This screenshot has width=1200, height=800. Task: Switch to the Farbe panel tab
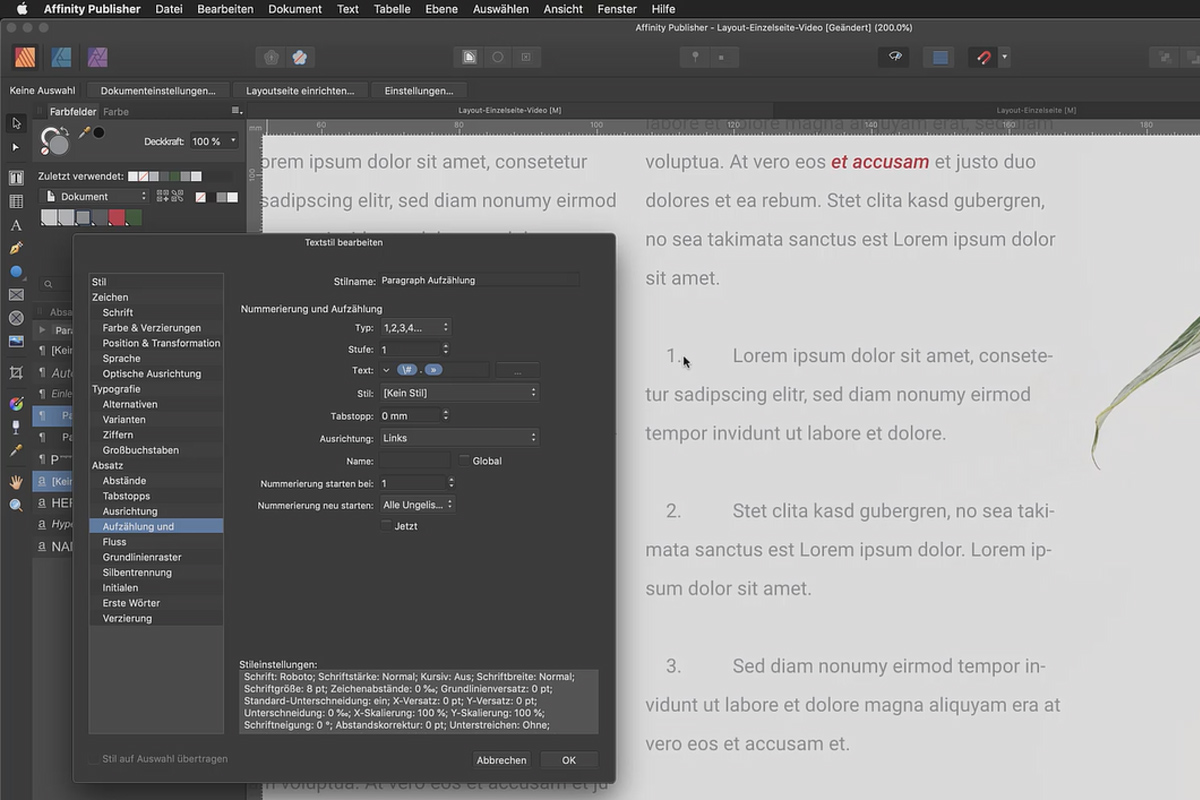114,111
